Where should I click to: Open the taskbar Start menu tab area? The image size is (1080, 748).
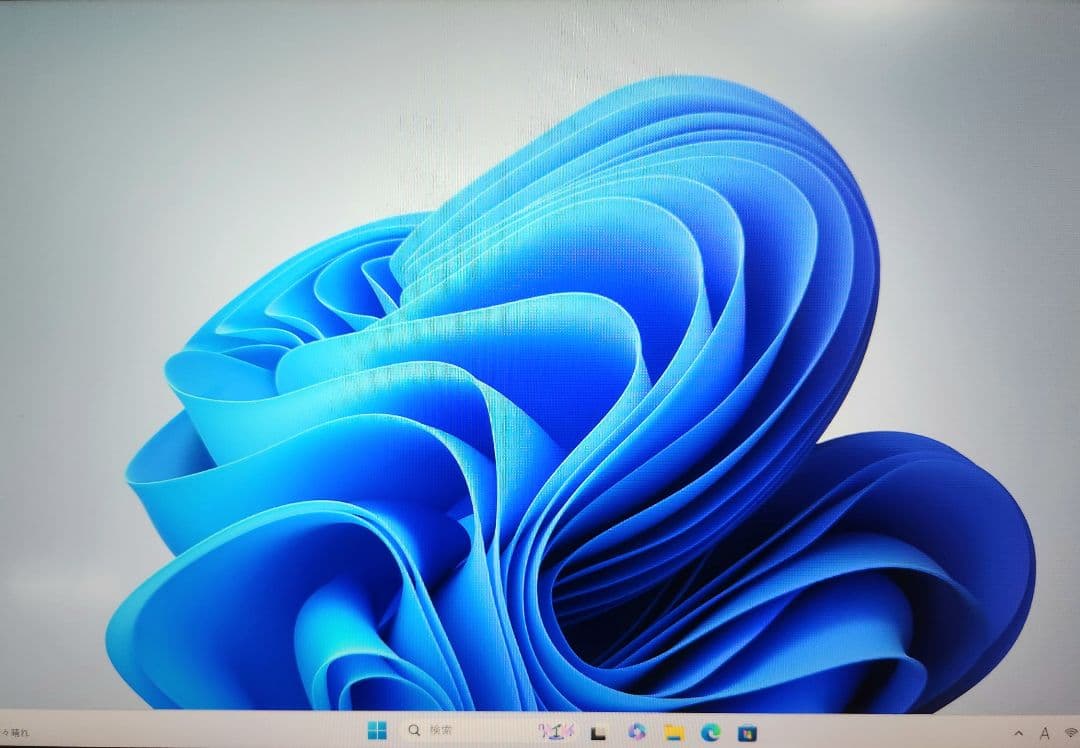coord(375,731)
